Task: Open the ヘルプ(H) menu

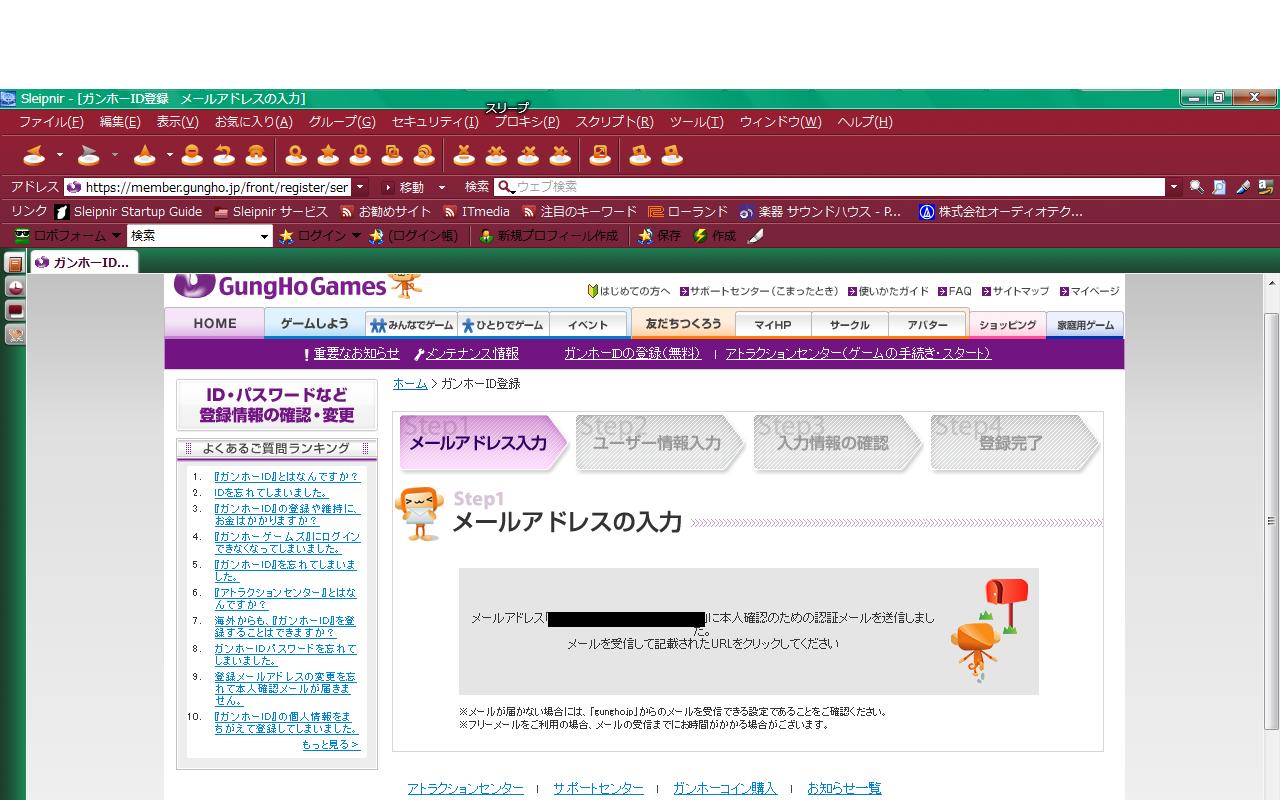Action: [x=865, y=122]
